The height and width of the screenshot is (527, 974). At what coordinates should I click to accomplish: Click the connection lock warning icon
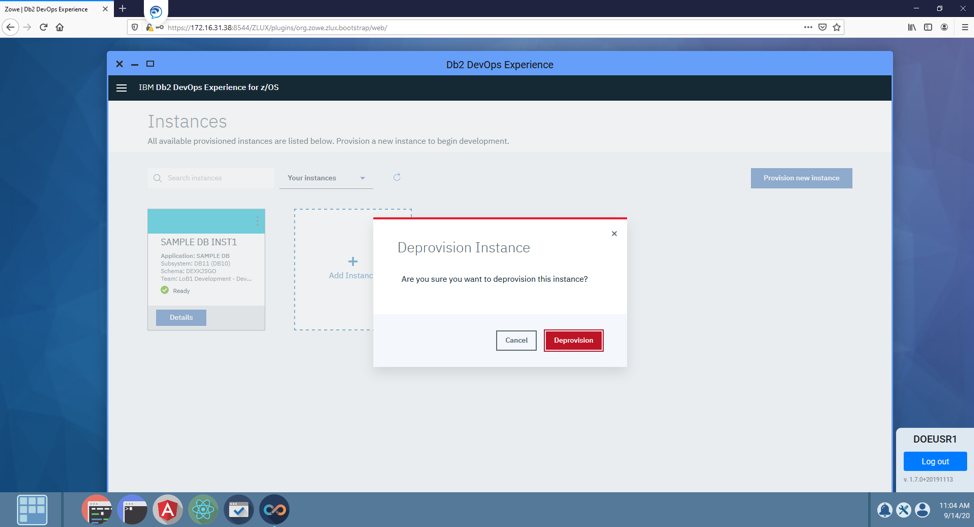(x=149, y=27)
